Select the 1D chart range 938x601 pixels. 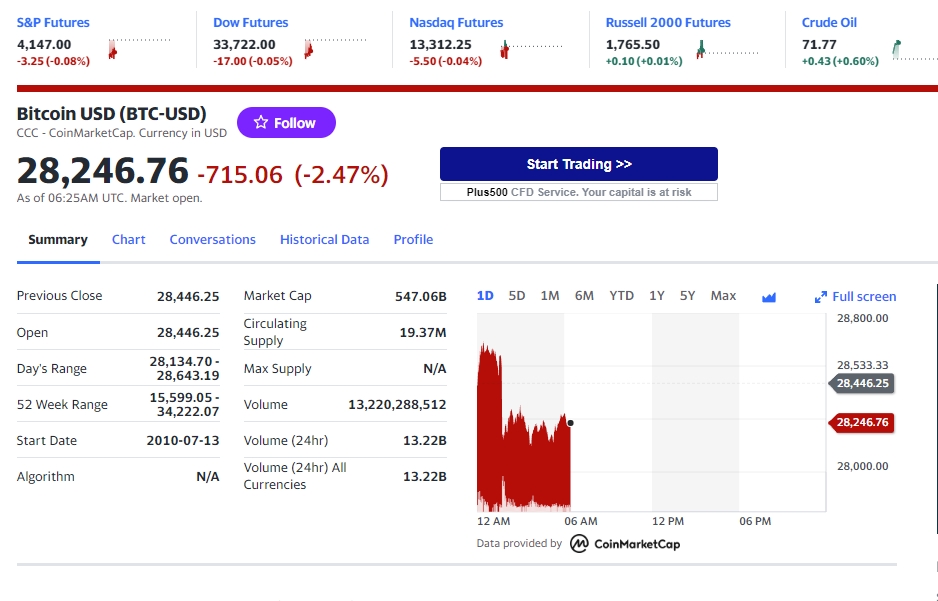coord(485,296)
